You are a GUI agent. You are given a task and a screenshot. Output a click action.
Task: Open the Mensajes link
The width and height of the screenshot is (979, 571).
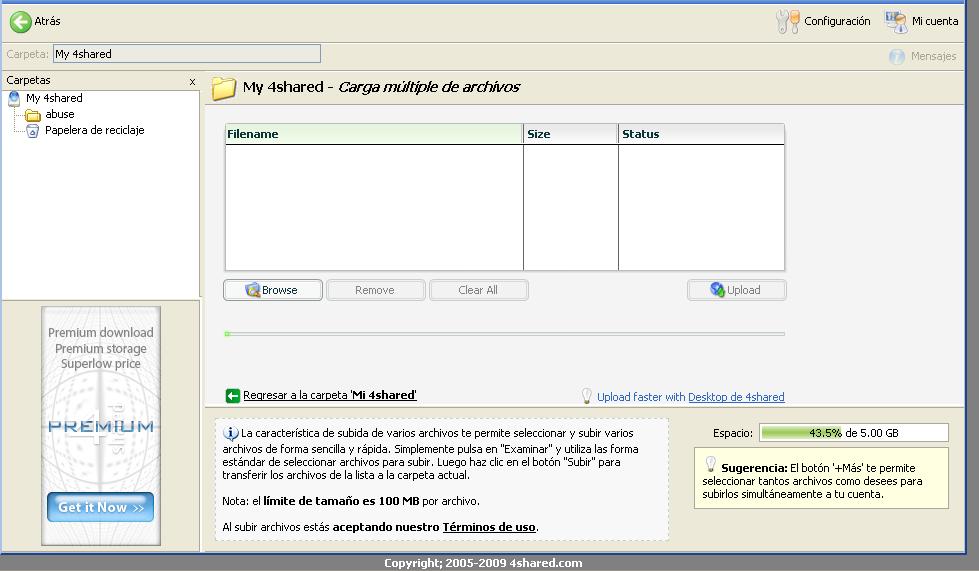[x=933, y=56]
